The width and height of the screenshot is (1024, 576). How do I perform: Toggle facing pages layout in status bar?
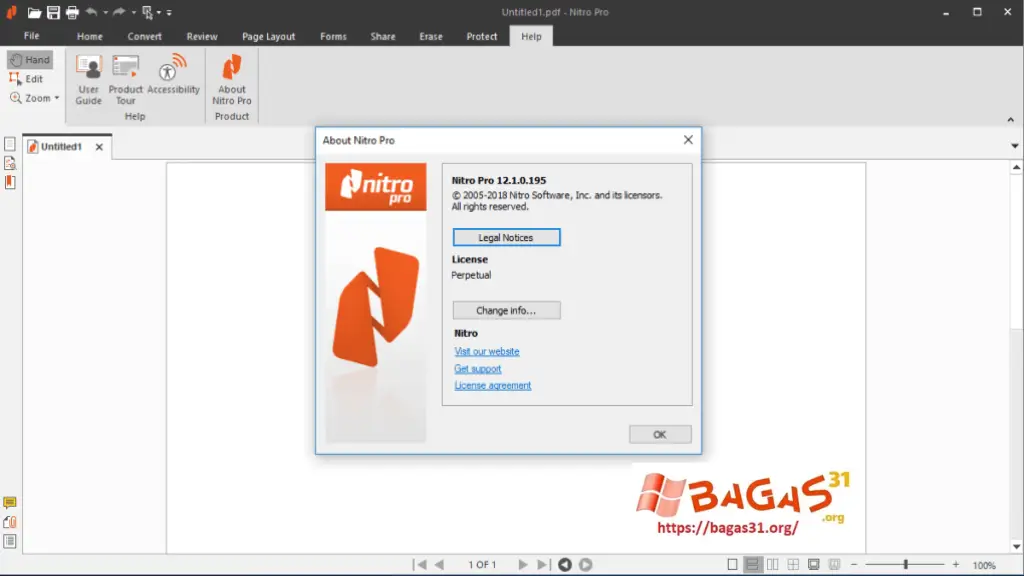click(x=772, y=565)
